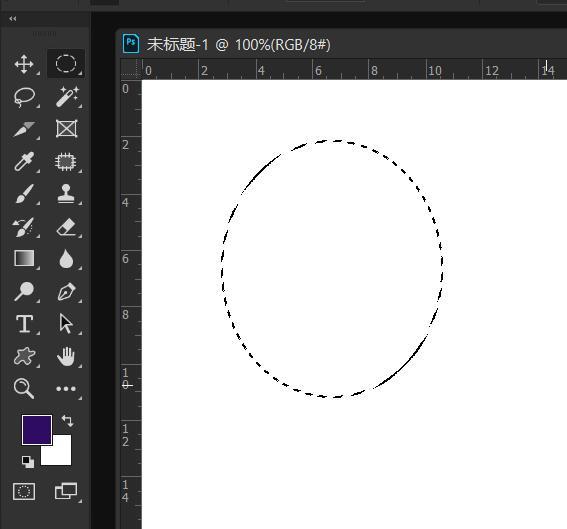Select the Crop tool
Screen dimensions: 567x529
(x=24, y=129)
